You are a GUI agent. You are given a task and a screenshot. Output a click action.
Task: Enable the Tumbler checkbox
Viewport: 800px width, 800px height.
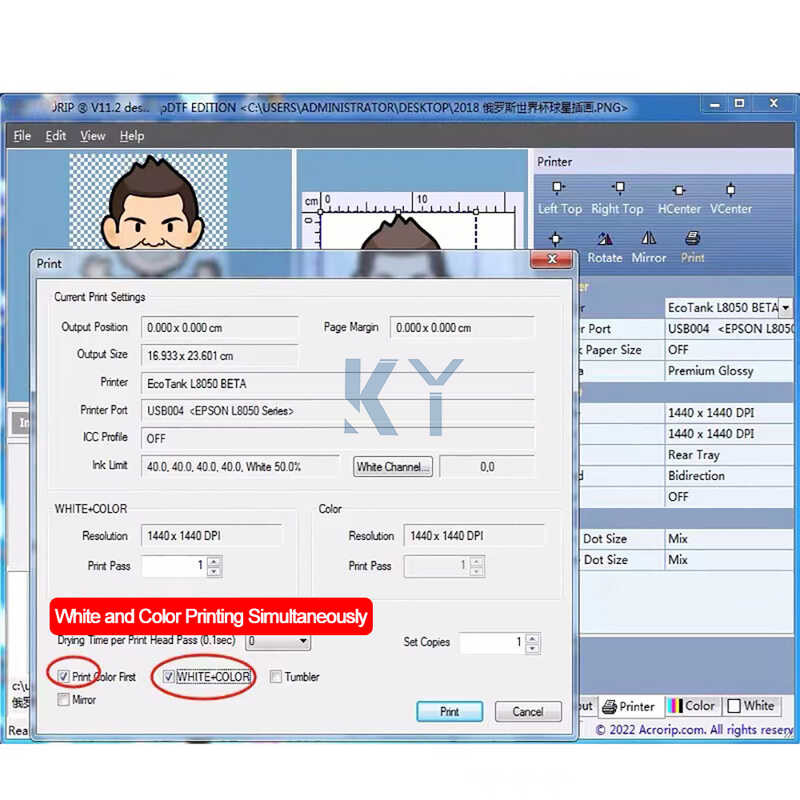(276, 677)
